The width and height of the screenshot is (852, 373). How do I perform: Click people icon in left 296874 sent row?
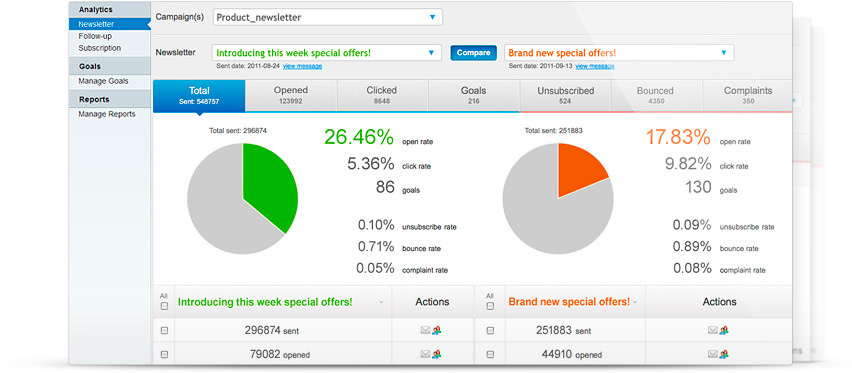[436, 330]
